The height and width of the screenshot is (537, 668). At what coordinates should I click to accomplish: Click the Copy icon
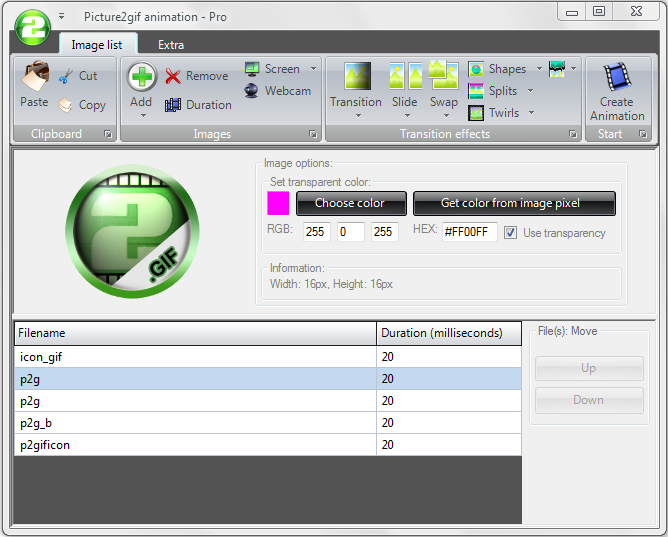[x=66, y=104]
